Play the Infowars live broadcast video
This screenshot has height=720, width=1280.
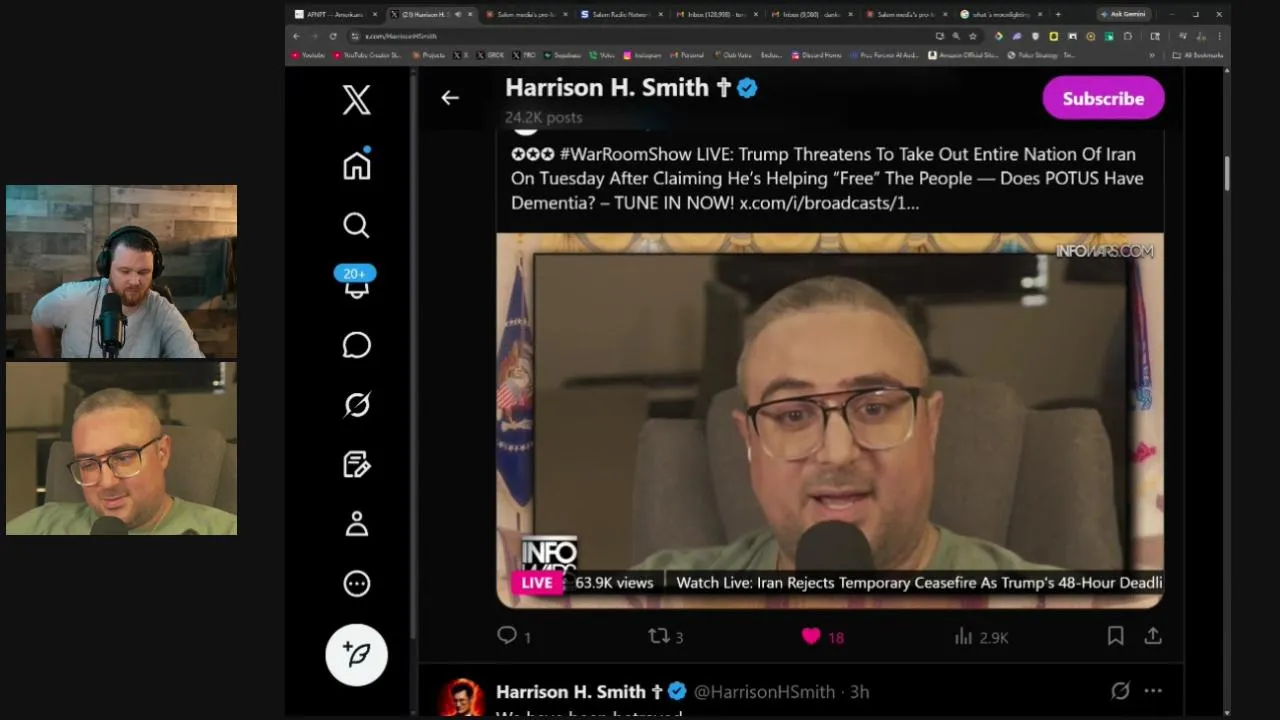pyautogui.click(x=830, y=420)
